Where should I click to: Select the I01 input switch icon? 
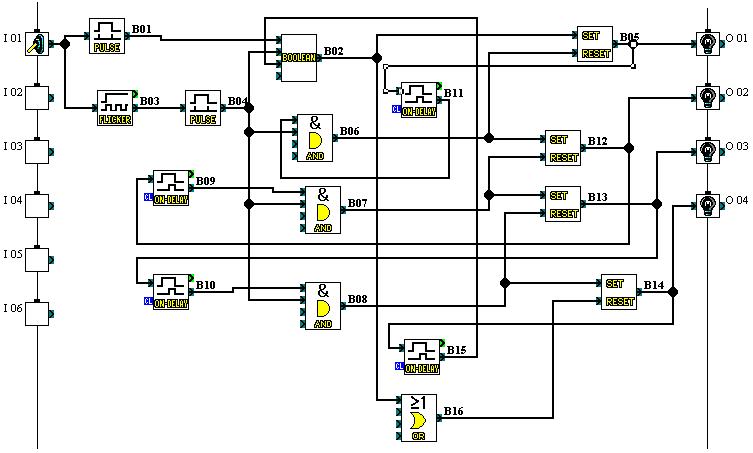[x=37, y=44]
